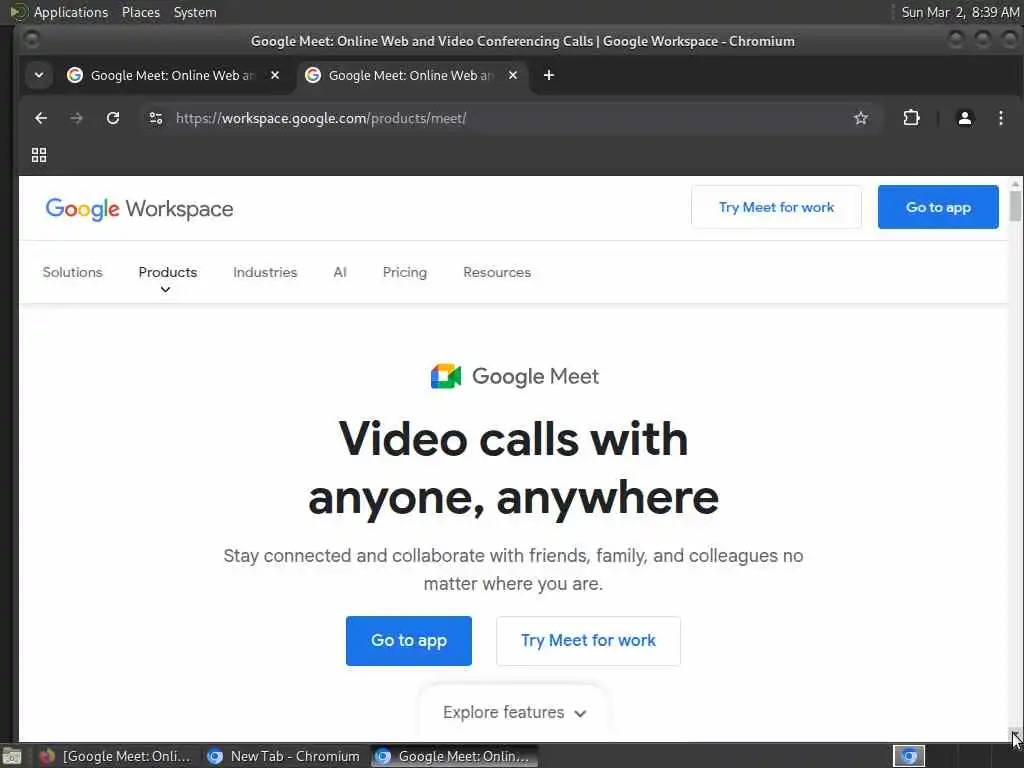Click the header Go to app button
This screenshot has width=1024, height=768.
pos(938,207)
